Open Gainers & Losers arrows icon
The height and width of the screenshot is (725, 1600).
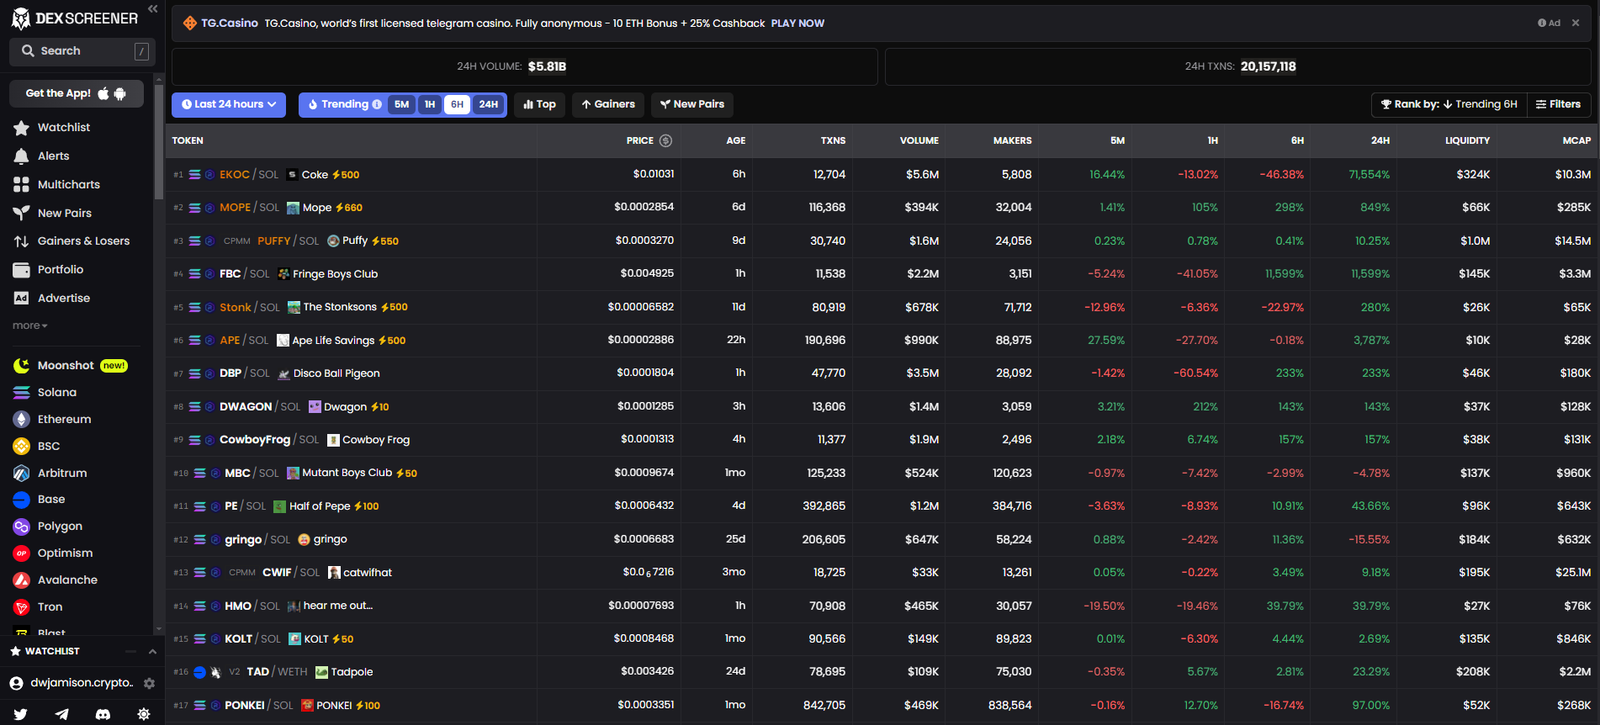(21, 241)
